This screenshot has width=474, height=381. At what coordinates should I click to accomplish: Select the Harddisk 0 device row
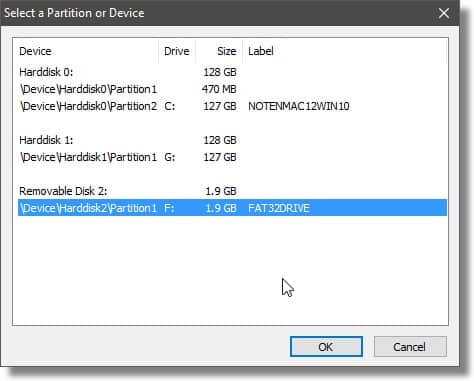pos(232,72)
